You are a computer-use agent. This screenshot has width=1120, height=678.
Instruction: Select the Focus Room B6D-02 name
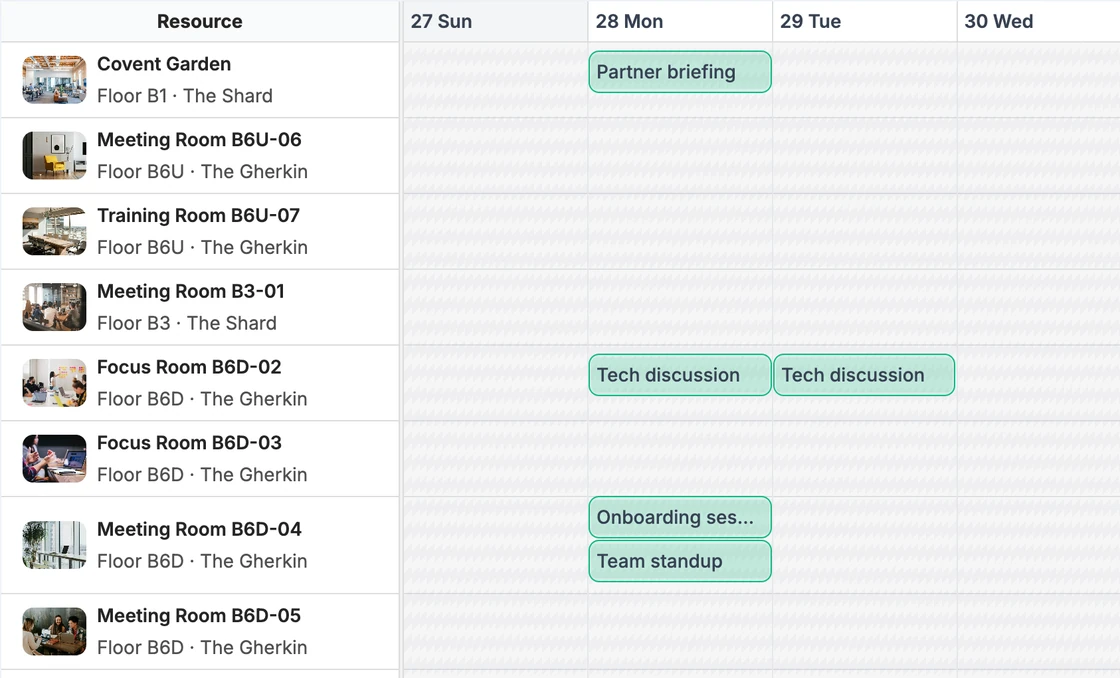pos(189,367)
